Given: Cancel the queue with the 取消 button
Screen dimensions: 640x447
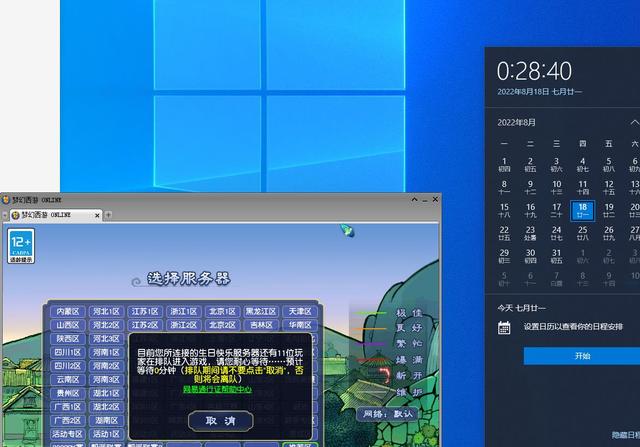Looking at the screenshot, I should pyautogui.click(x=220, y=420).
